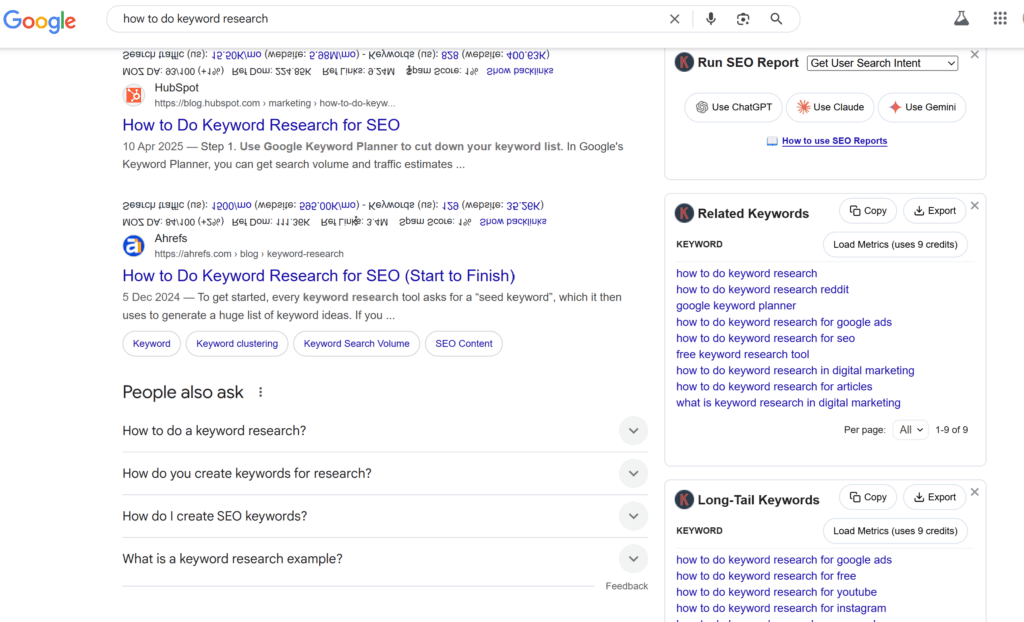Click the Google logo
Viewport: 1024px width, 622px height.
[x=40, y=20]
